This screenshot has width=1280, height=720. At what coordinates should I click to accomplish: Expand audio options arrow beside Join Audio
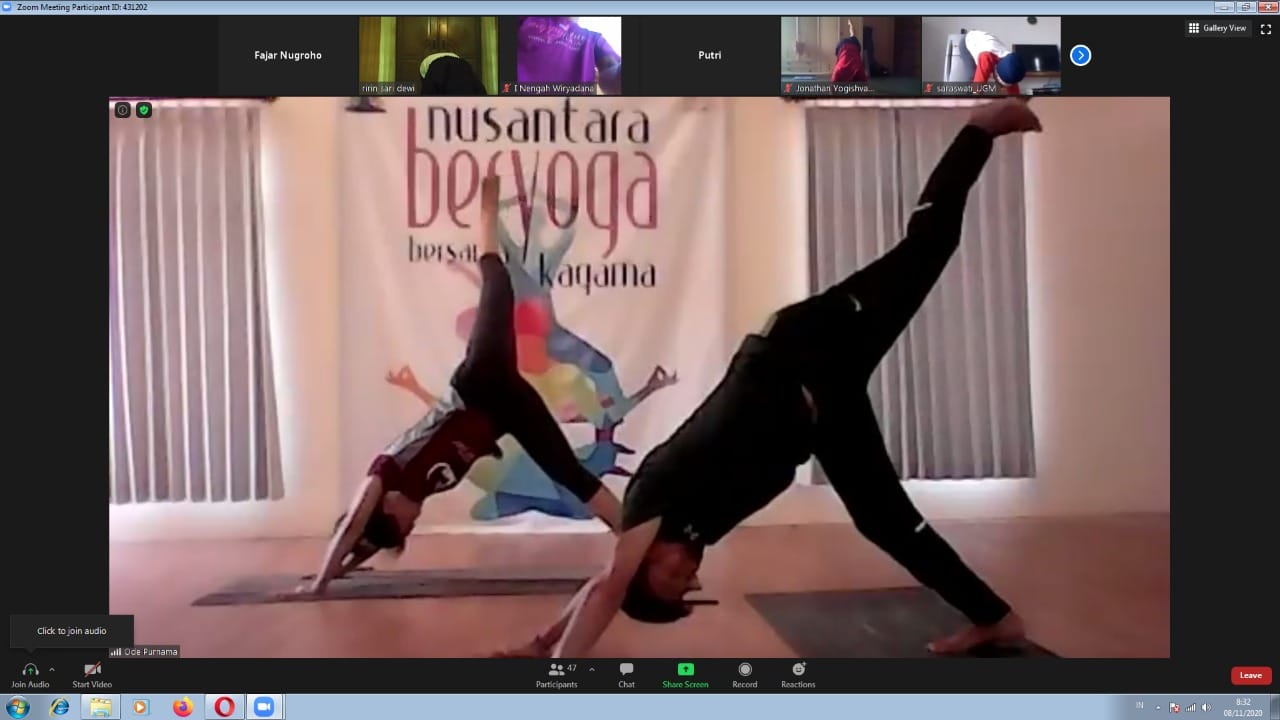click(52, 669)
